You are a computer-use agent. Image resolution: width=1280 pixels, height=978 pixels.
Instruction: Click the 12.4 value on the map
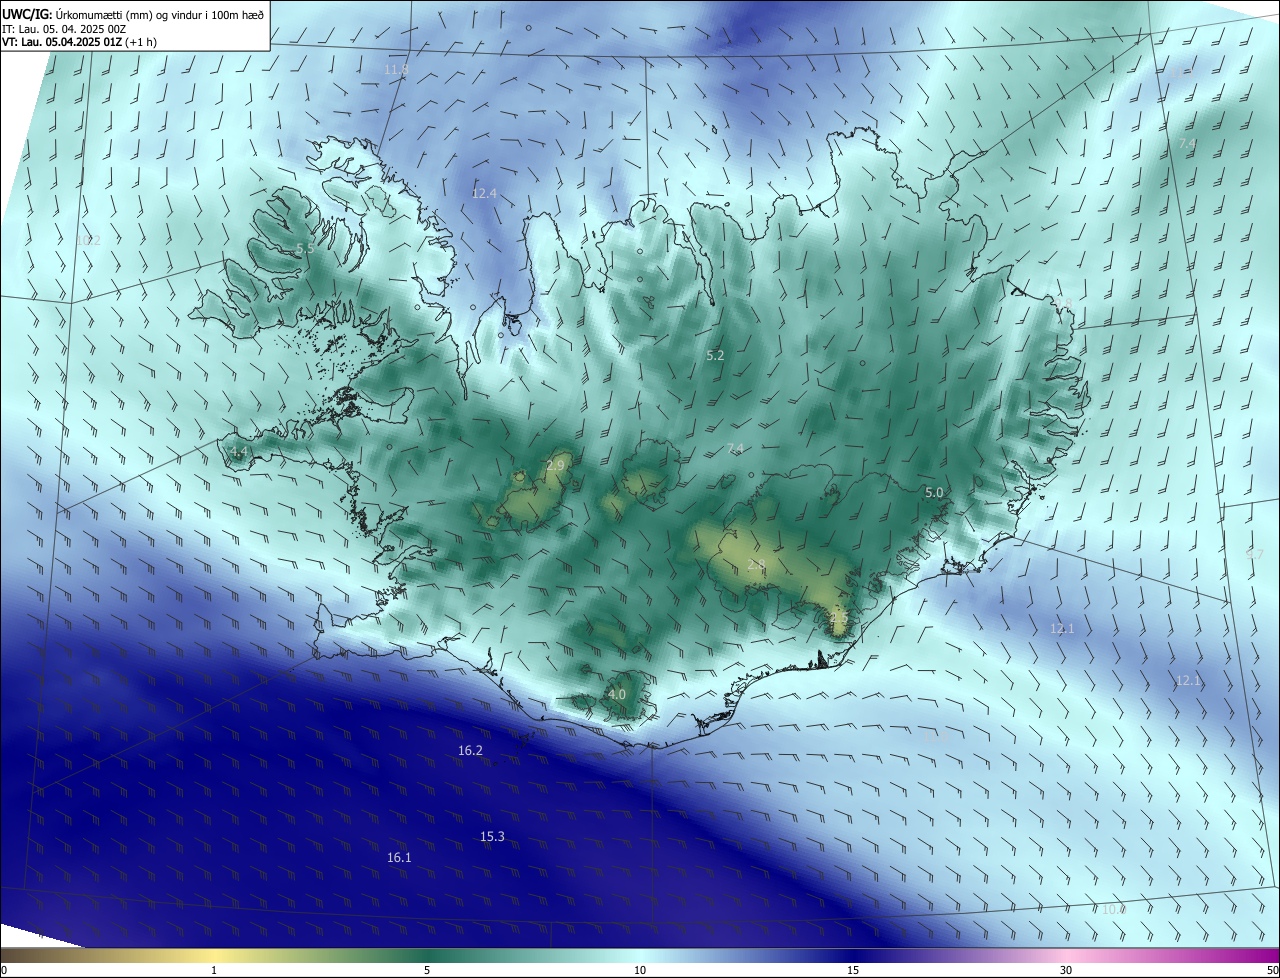(x=484, y=193)
